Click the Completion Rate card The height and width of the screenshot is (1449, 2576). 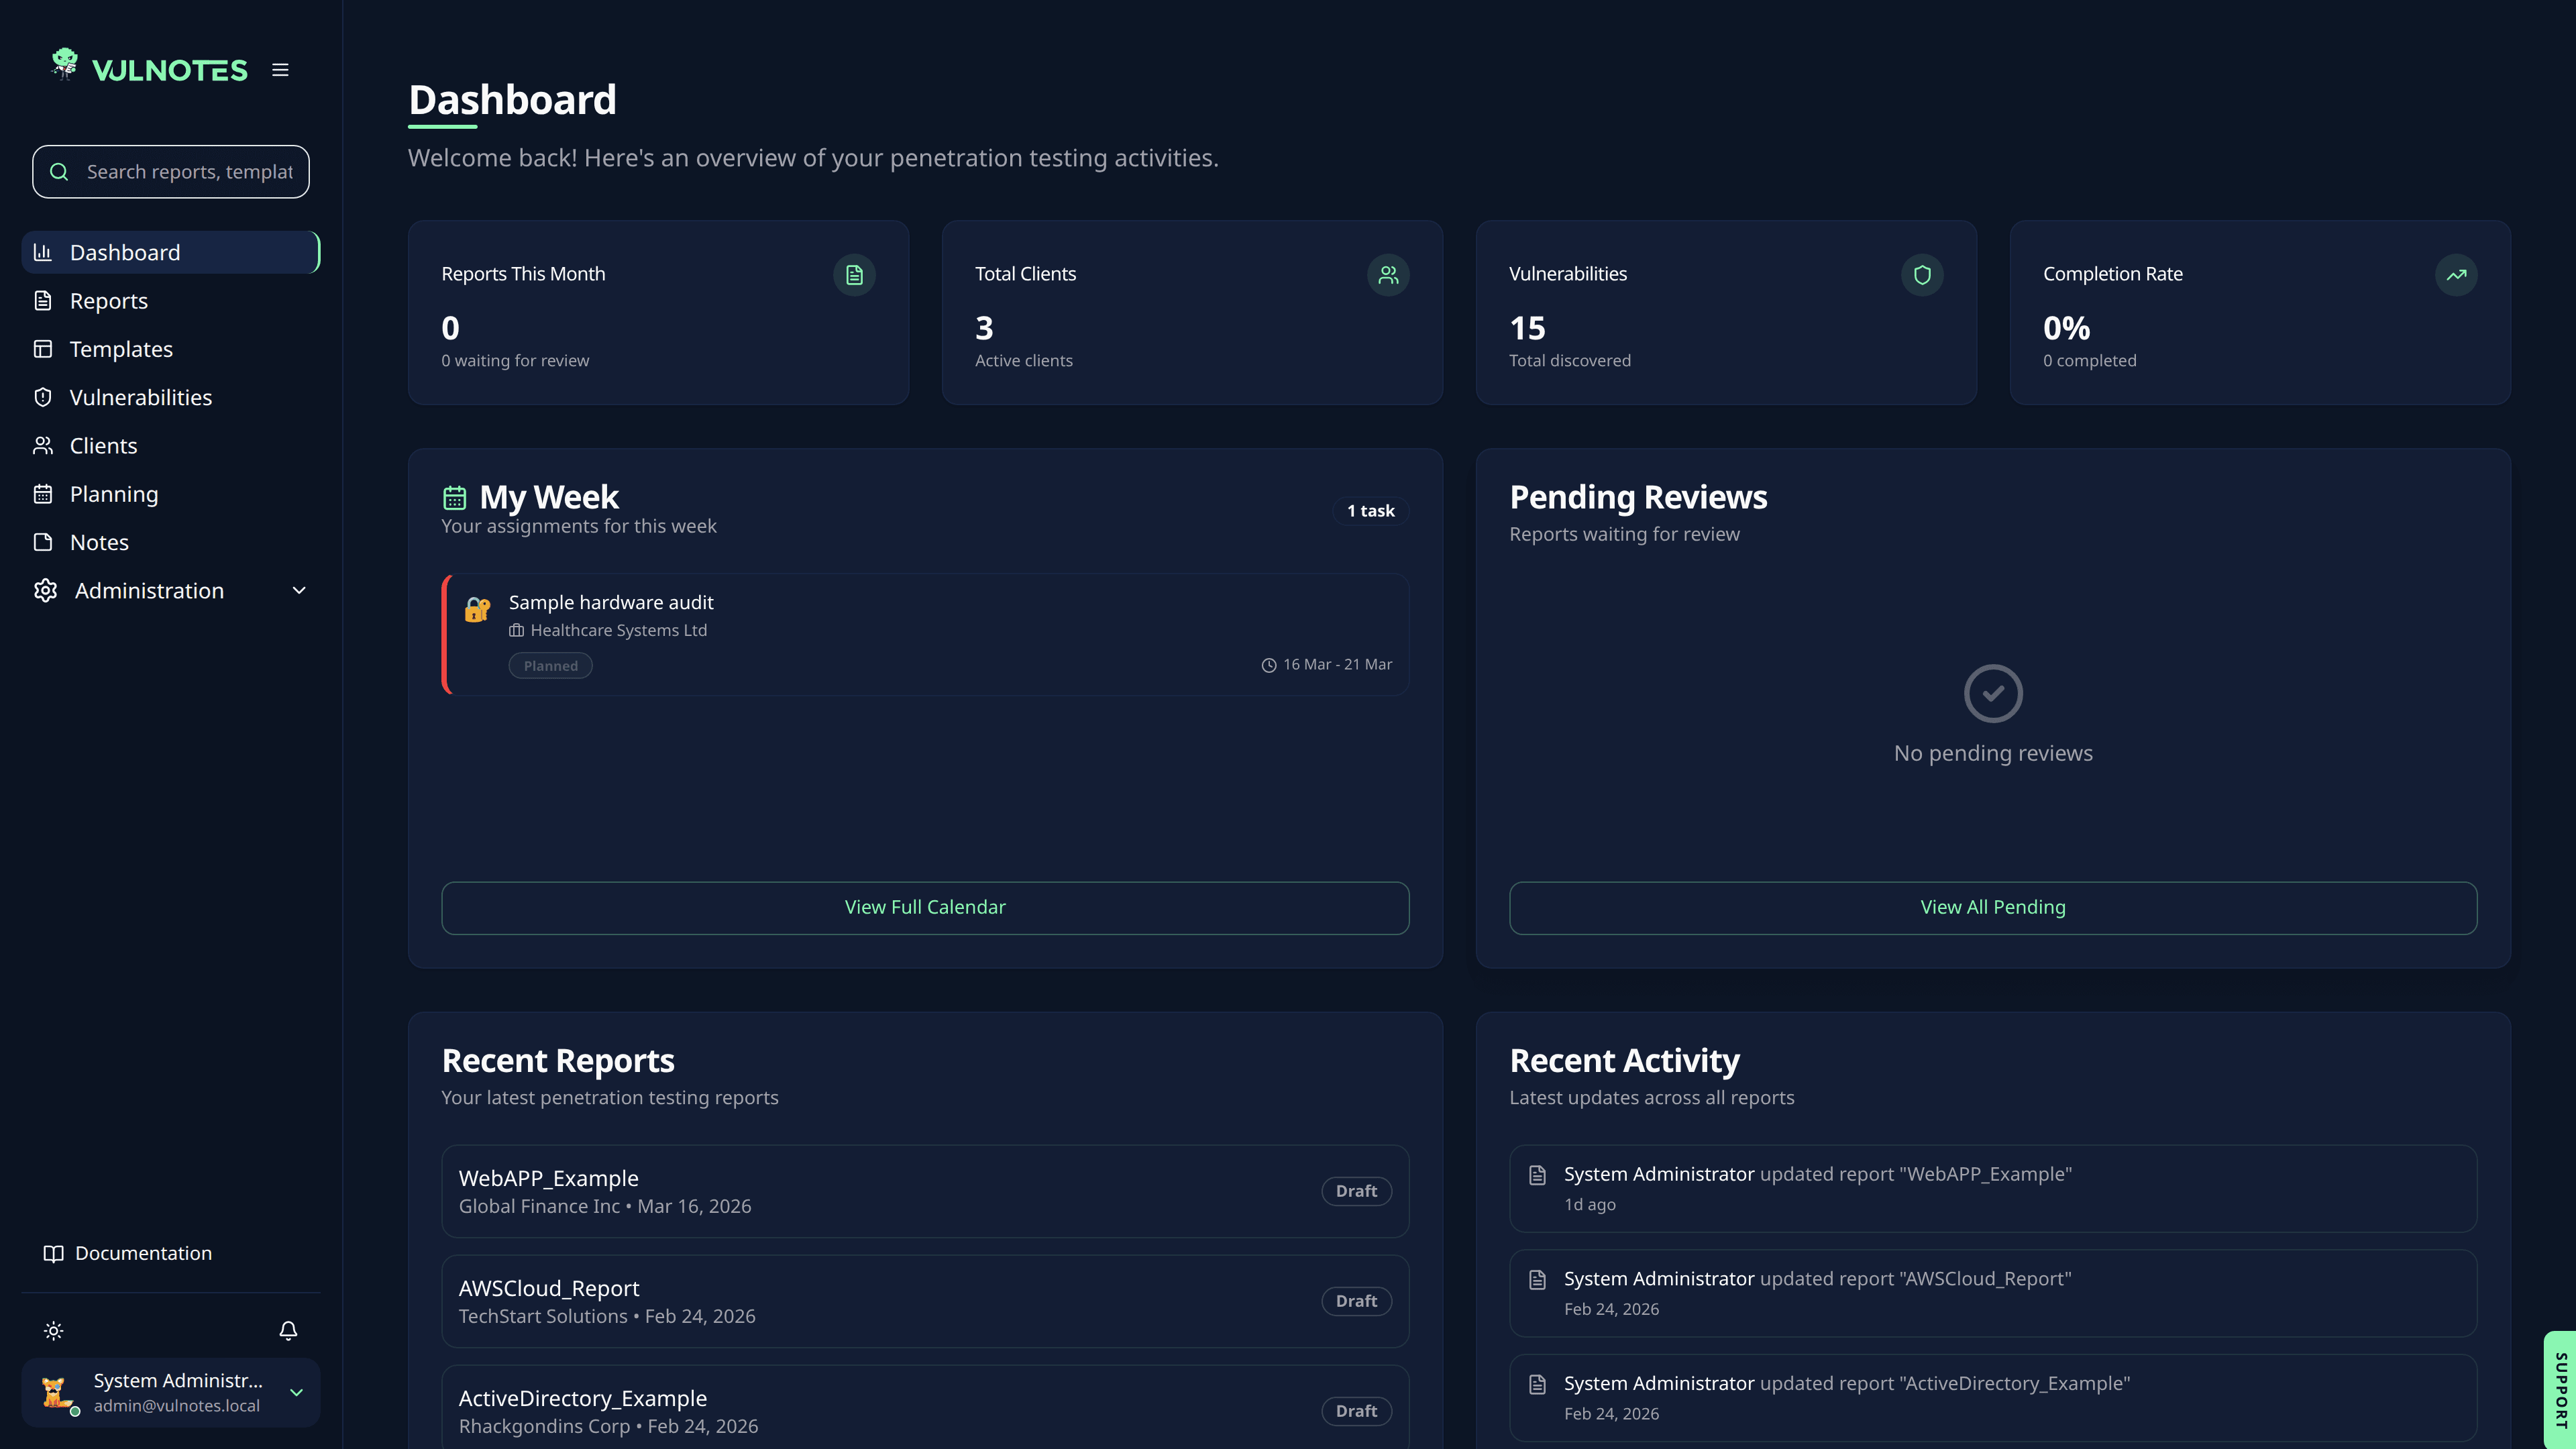point(2260,313)
